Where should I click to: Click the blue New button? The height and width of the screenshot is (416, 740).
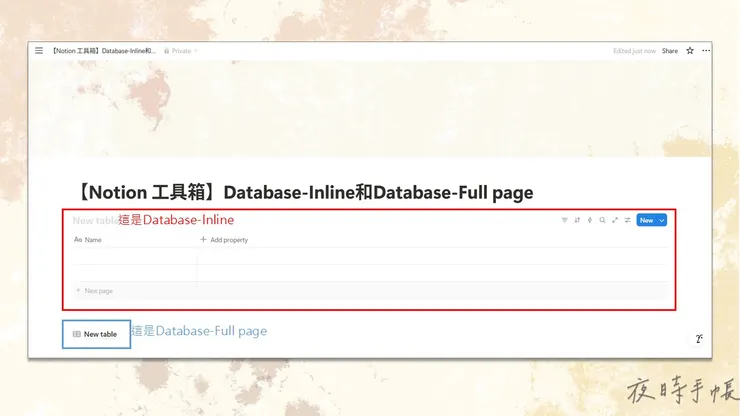pos(647,221)
